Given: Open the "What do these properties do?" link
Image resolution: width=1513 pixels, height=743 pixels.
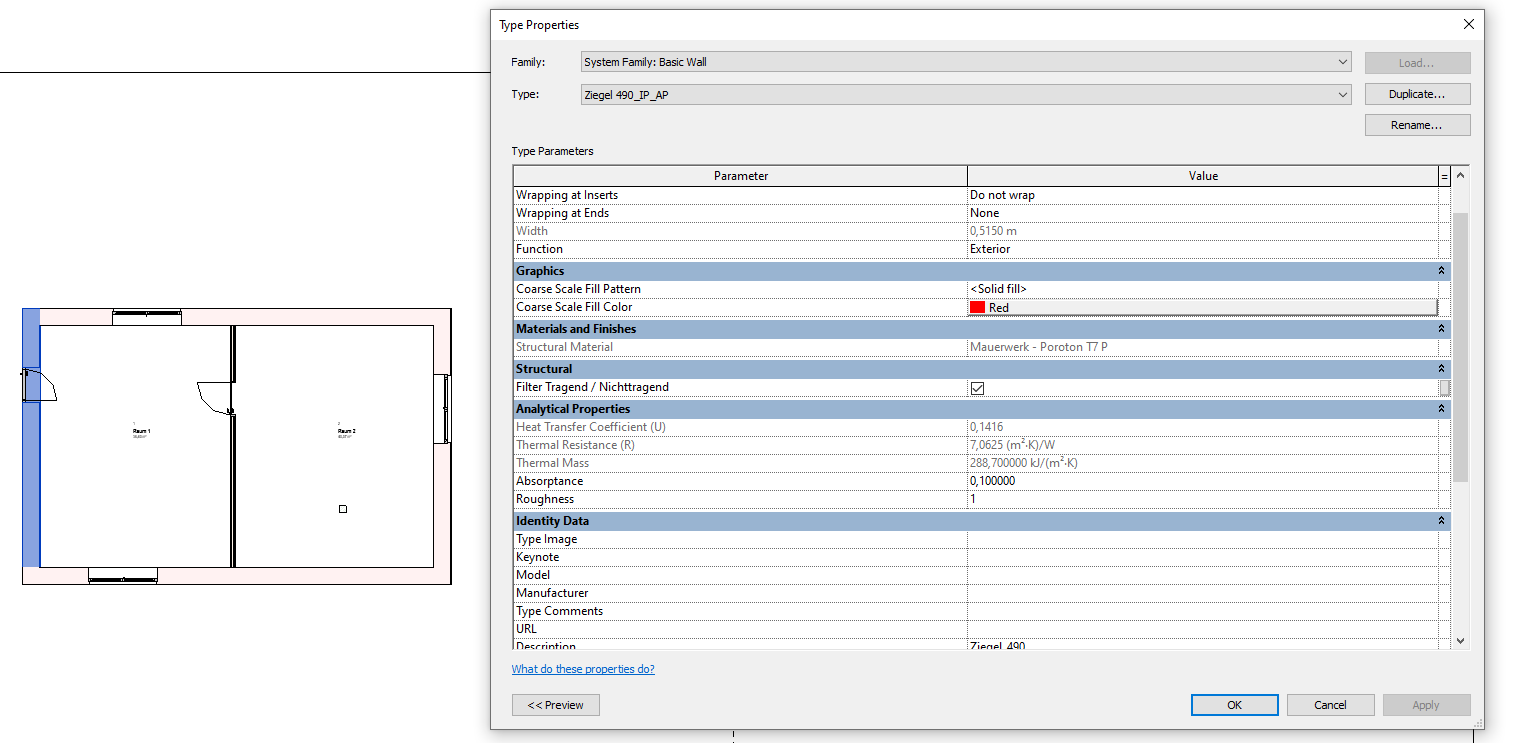Looking at the screenshot, I should pyautogui.click(x=583, y=668).
